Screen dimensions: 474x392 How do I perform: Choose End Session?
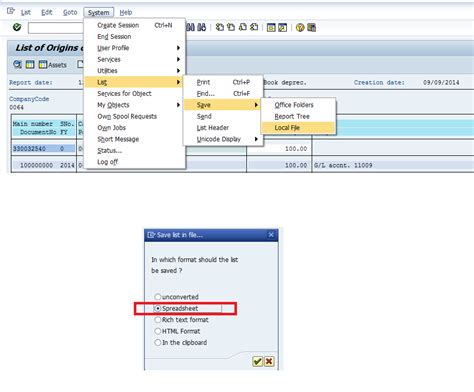(135, 36)
